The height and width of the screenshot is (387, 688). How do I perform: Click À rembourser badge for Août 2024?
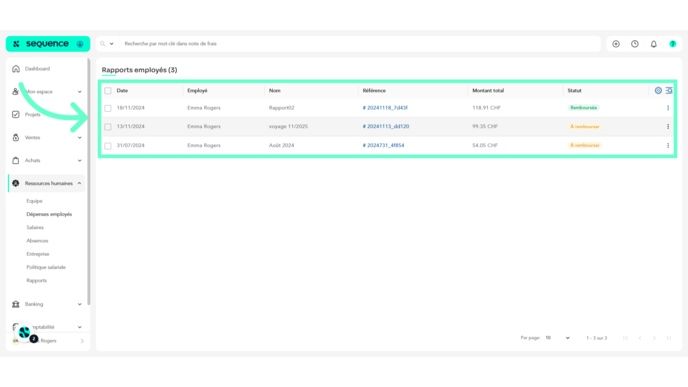click(584, 145)
